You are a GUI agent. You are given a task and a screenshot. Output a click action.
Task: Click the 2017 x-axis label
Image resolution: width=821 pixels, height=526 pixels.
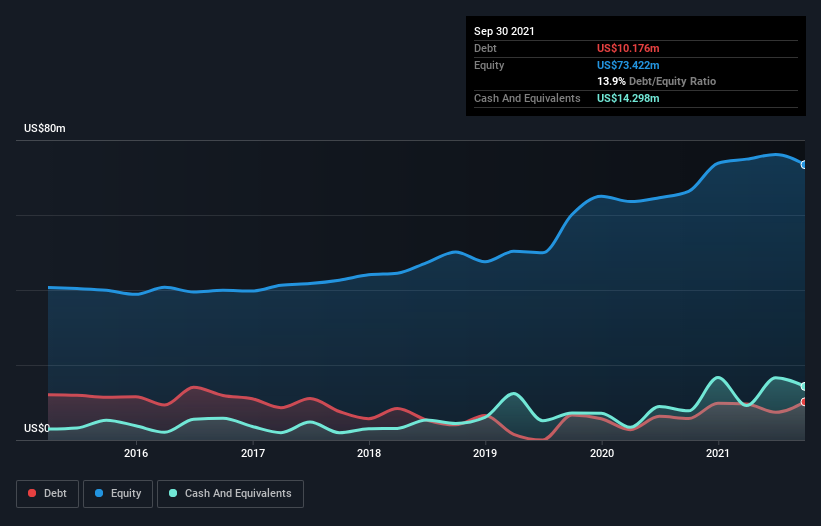pyautogui.click(x=252, y=453)
